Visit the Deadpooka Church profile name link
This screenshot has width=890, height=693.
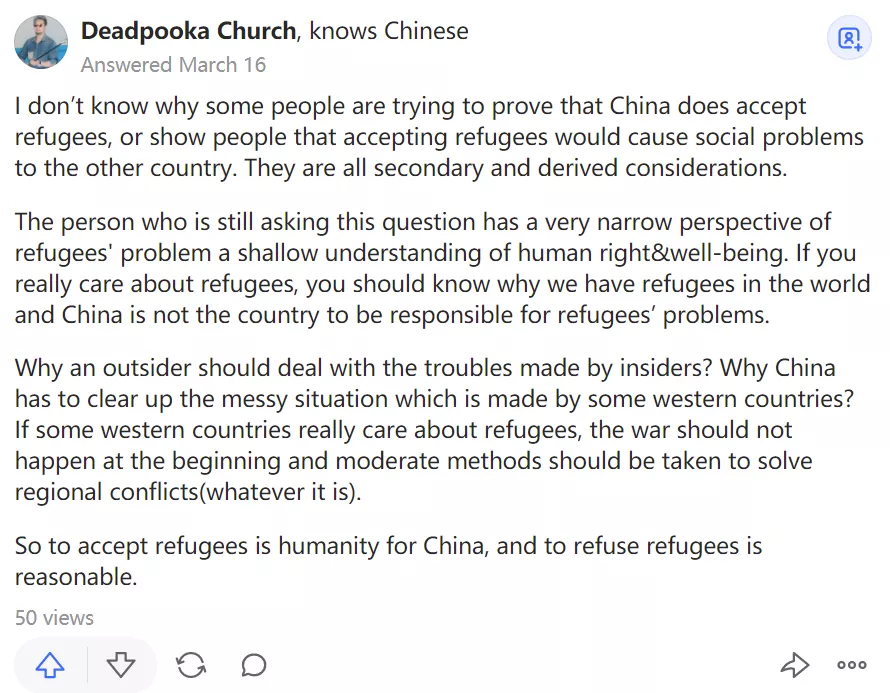point(188,31)
